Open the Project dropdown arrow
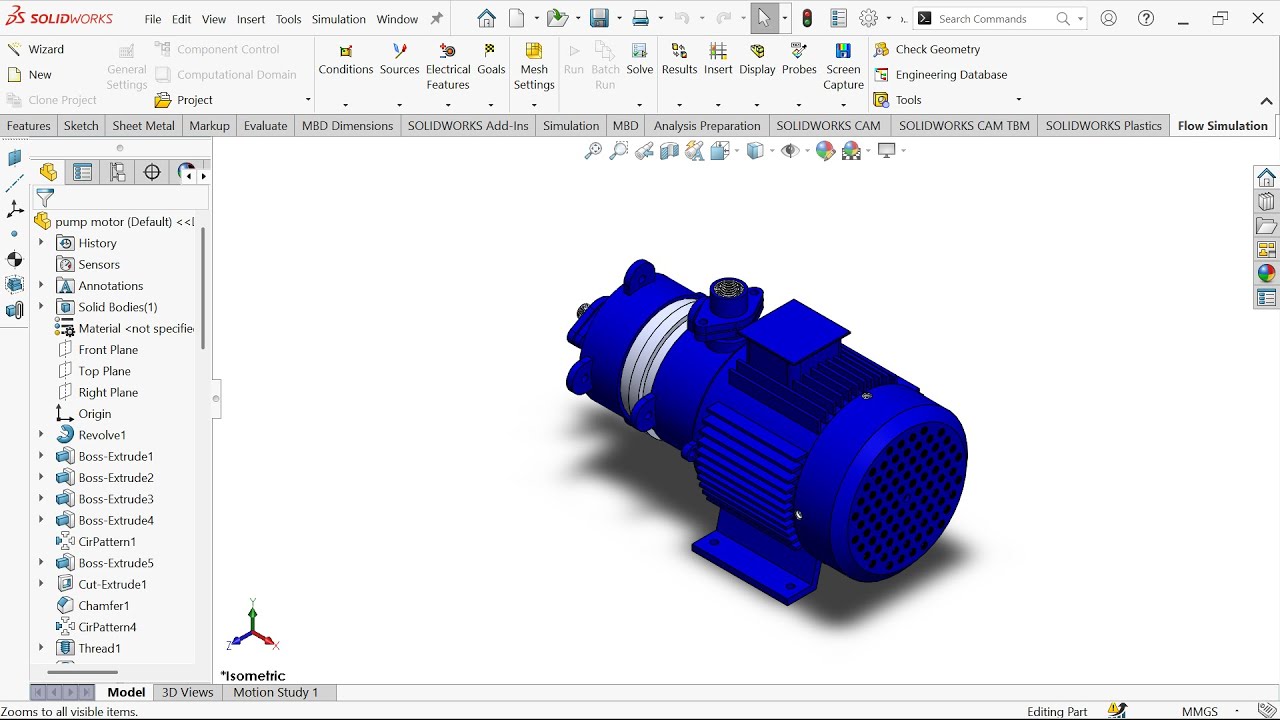 tap(307, 100)
